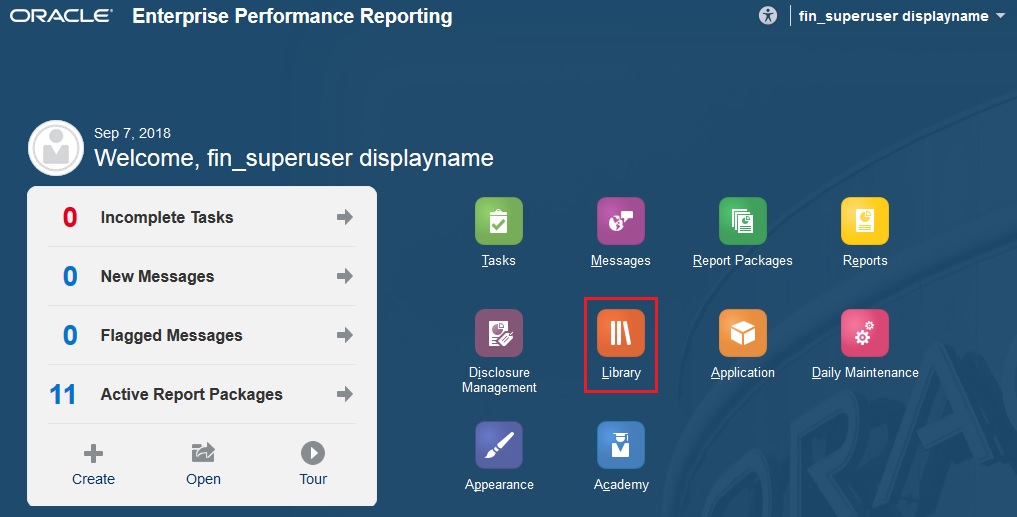Click the arrow beside Flagged Messages
Image resolution: width=1017 pixels, height=517 pixels.
(345, 335)
